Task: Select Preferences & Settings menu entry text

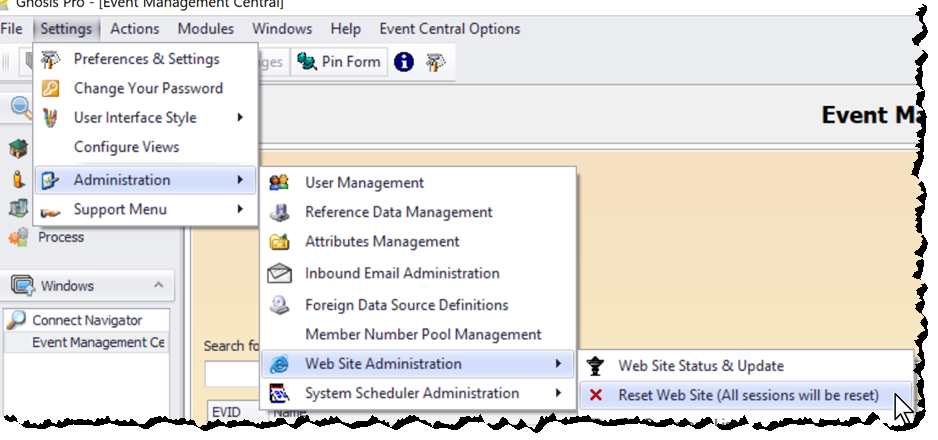Action: tap(147, 59)
